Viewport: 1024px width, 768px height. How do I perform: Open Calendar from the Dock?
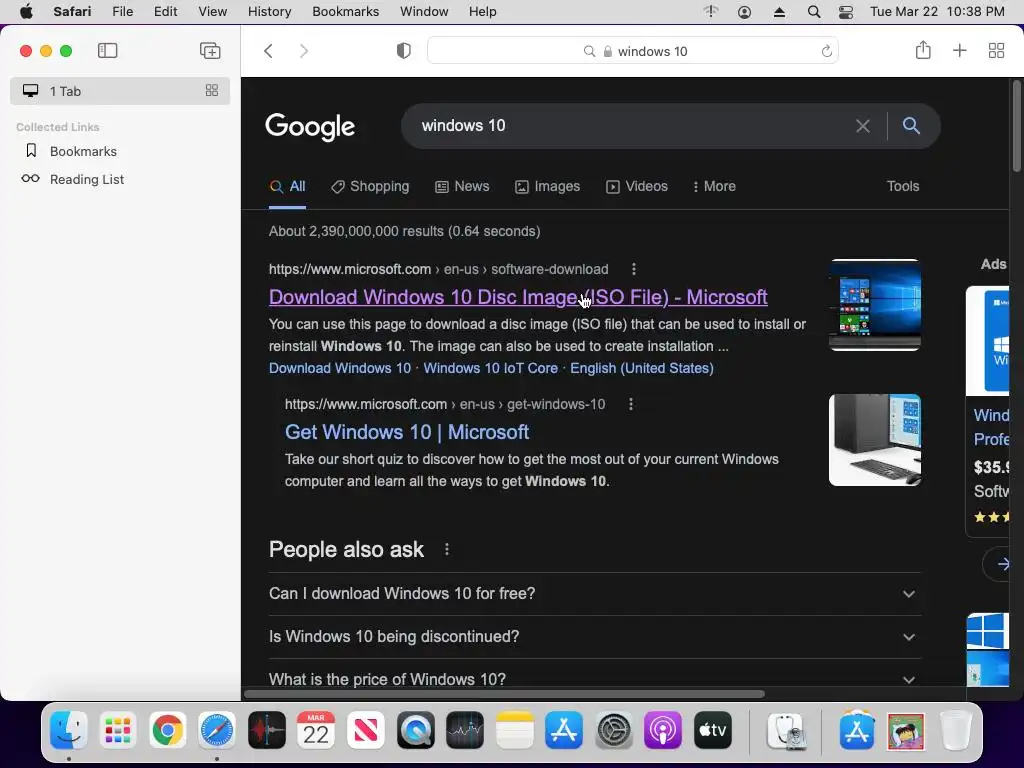316,730
